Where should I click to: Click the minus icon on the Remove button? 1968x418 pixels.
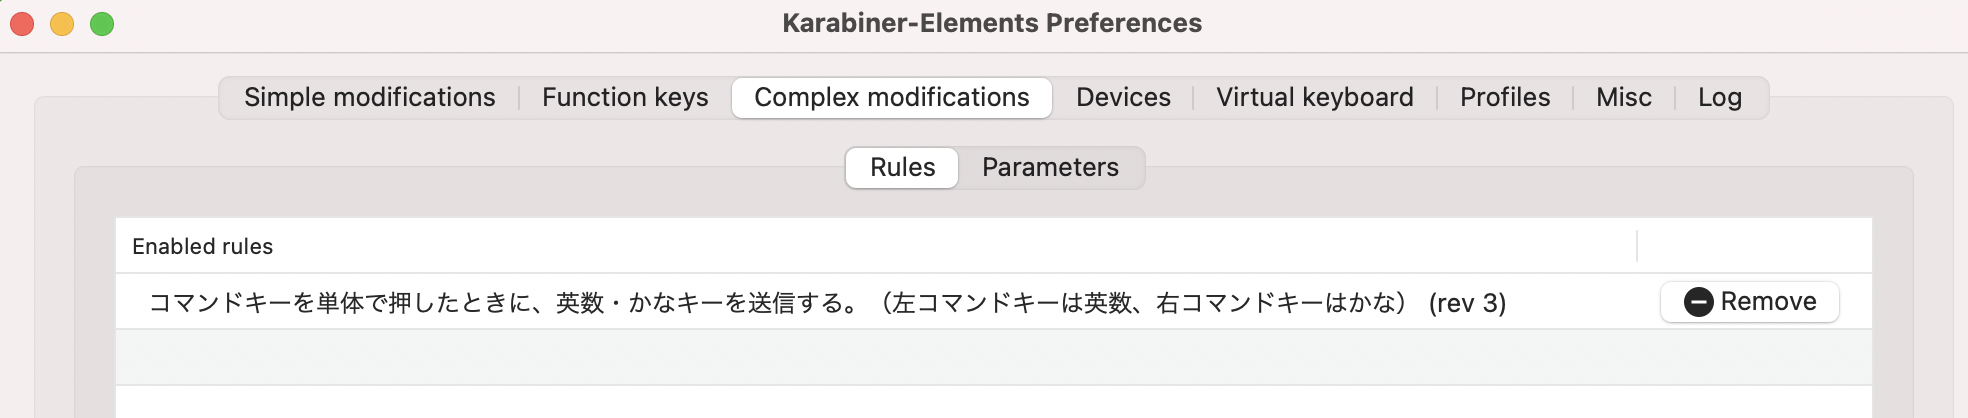(x=1698, y=302)
